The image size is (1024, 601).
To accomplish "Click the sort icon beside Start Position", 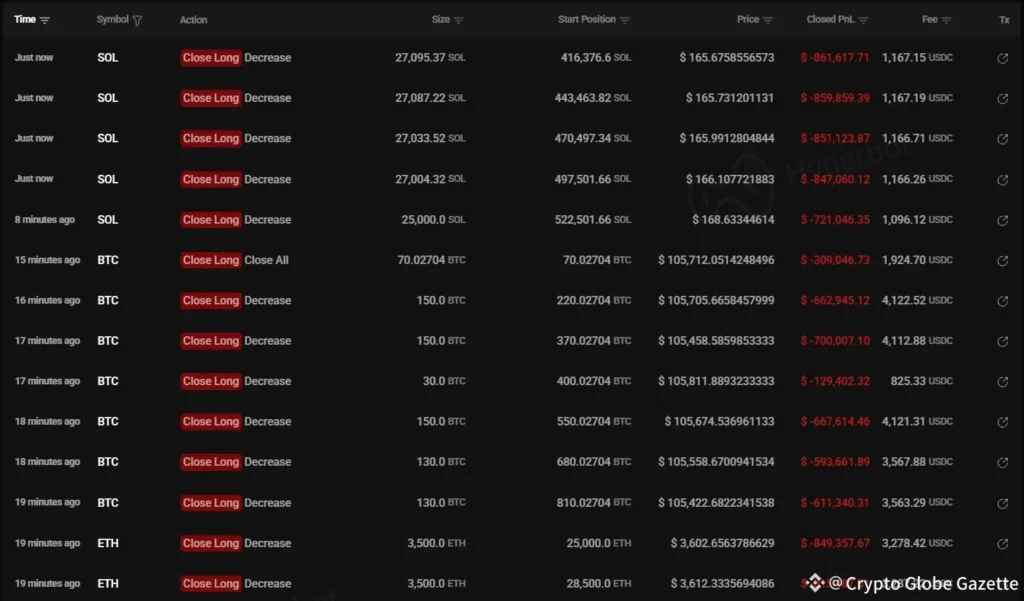I will (625, 18).
